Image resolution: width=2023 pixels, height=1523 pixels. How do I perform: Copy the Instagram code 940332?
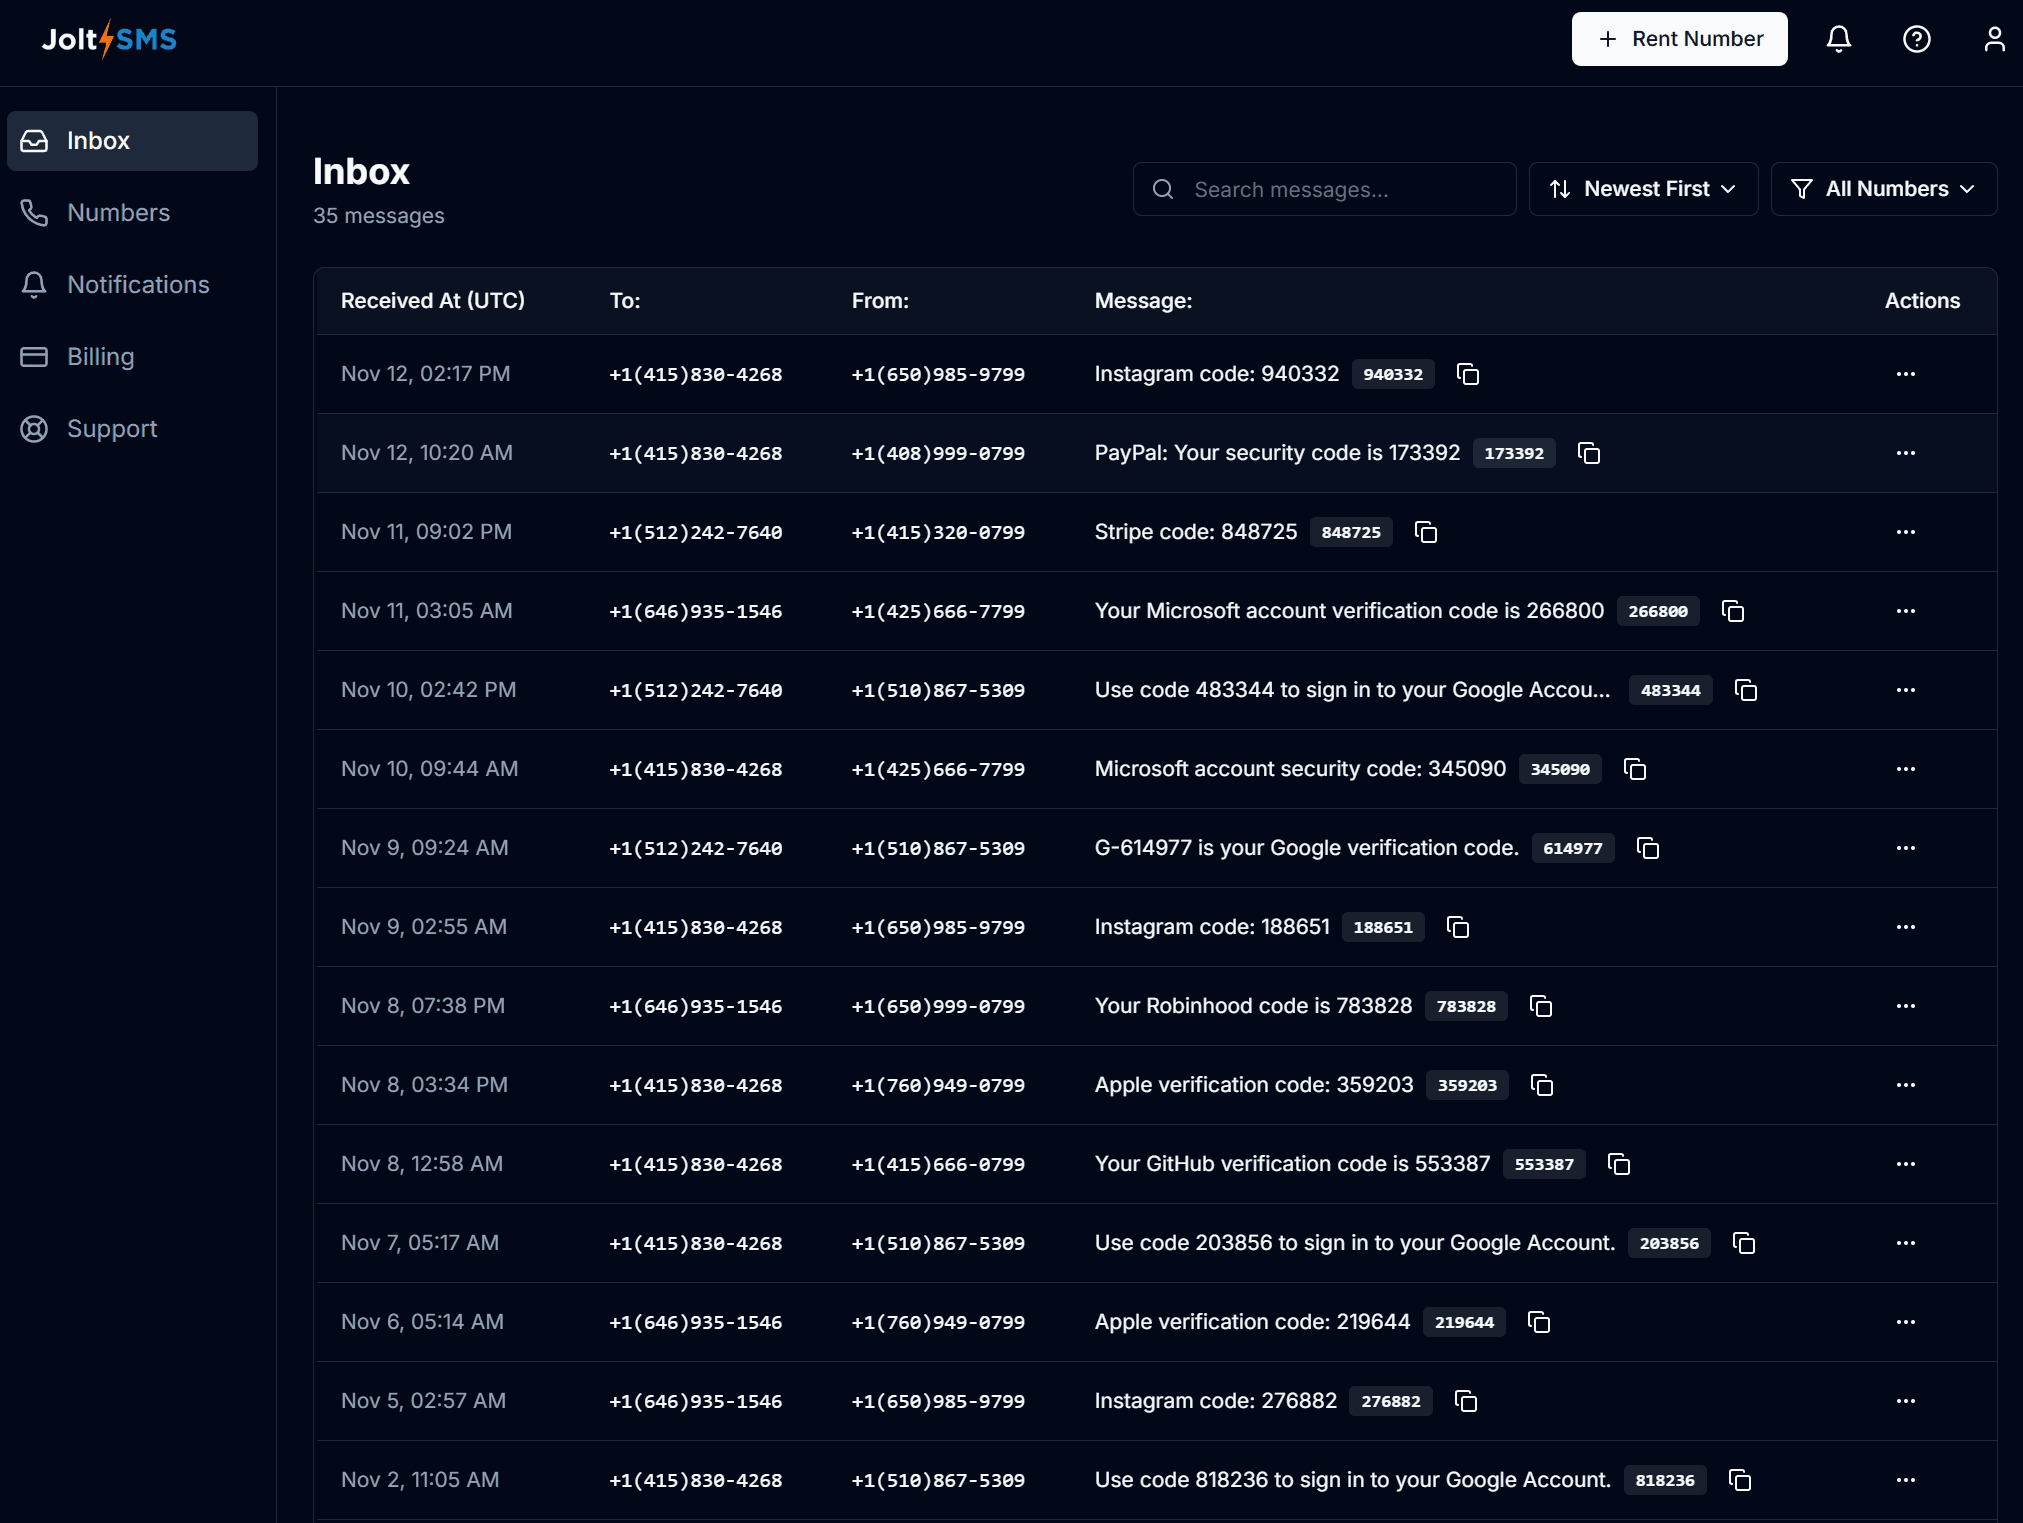(x=1467, y=374)
